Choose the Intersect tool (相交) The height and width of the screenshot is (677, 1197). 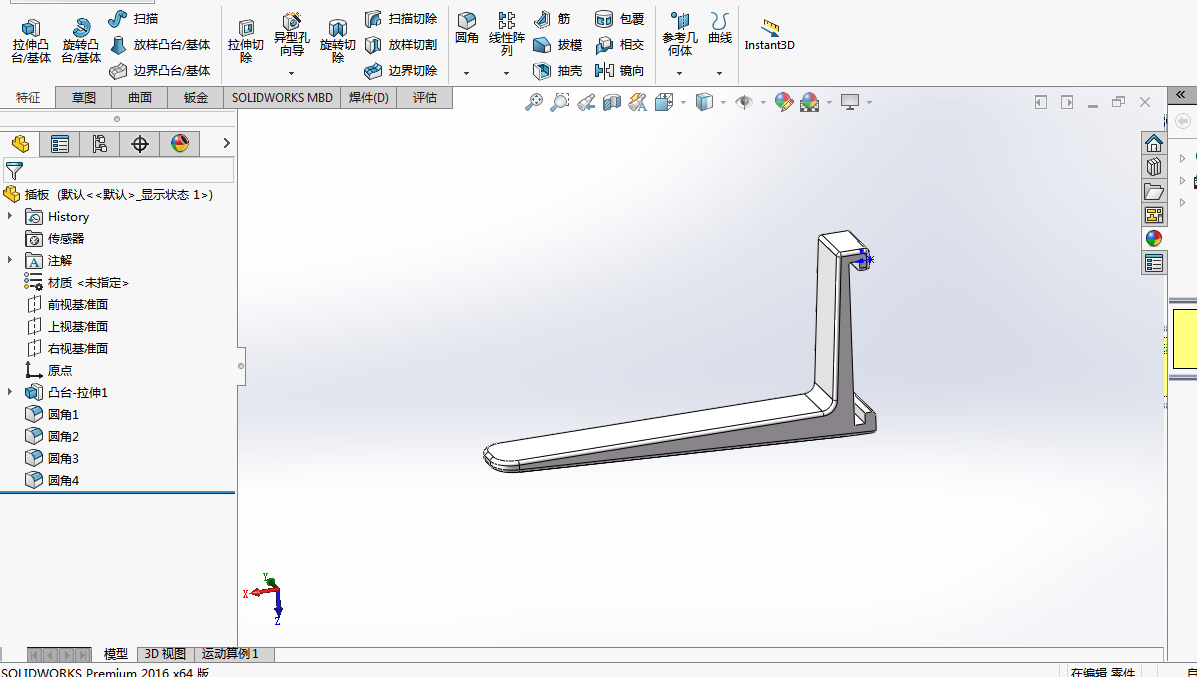tap(619, 45)
